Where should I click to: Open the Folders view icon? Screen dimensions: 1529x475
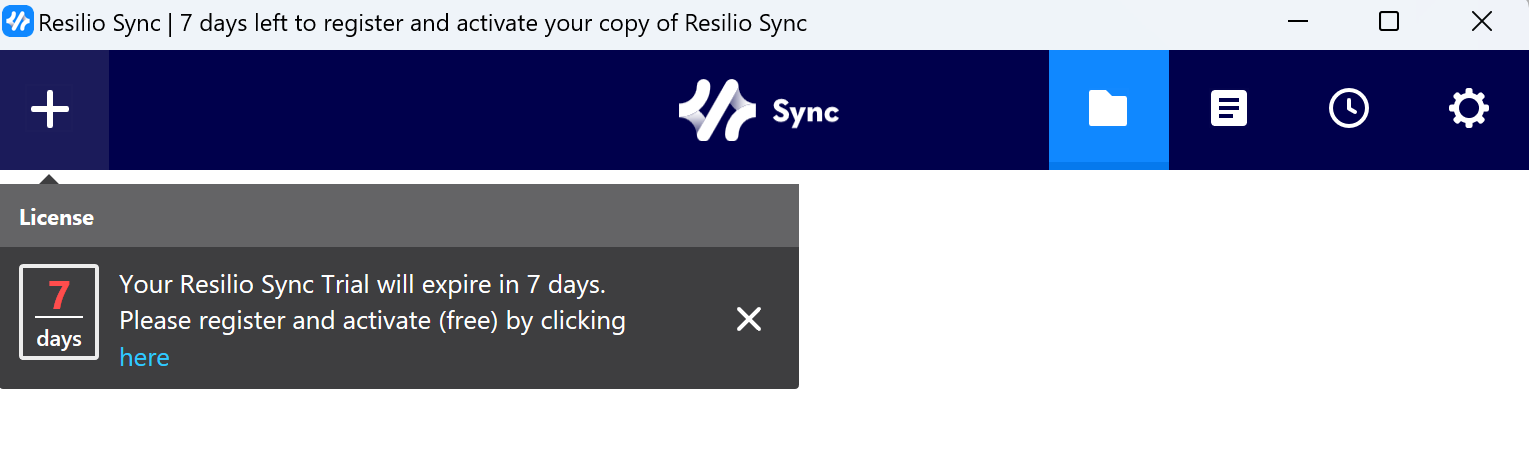(x=1108, y=108)
